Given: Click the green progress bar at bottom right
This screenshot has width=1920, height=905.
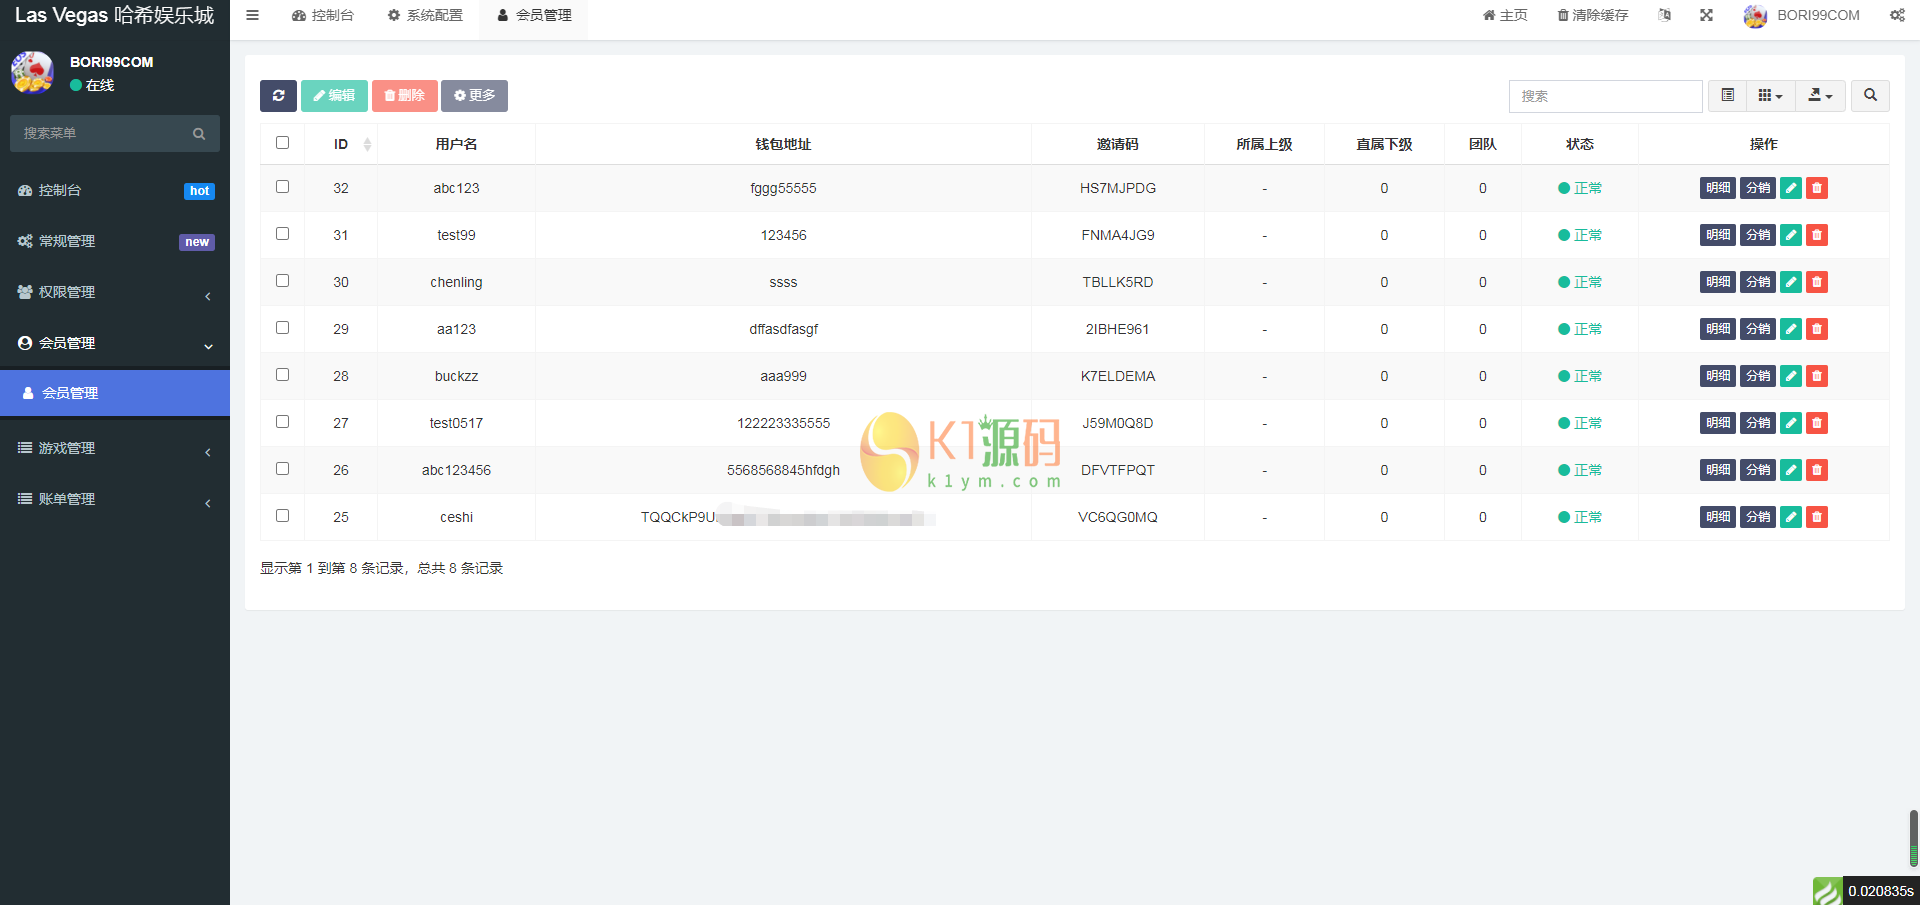Looking at the screenshot, I should coord(1828,890).
